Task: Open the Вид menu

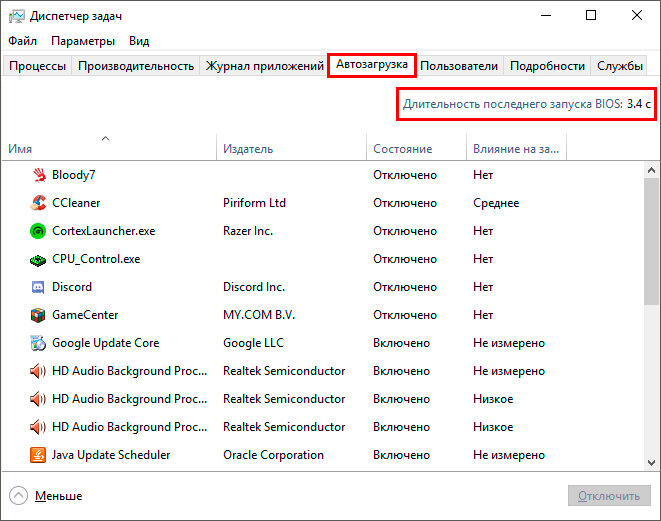Action: click(139, 41)
